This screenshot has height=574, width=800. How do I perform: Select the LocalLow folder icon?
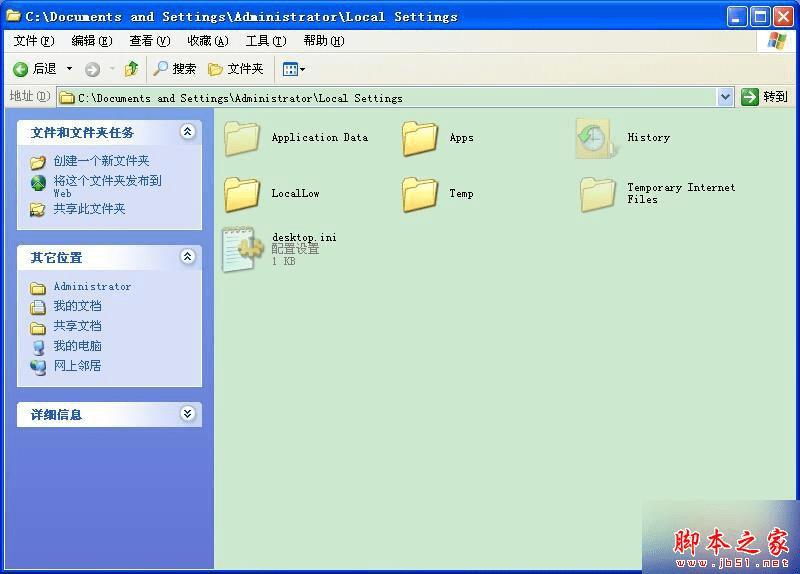tap(242, 194)
